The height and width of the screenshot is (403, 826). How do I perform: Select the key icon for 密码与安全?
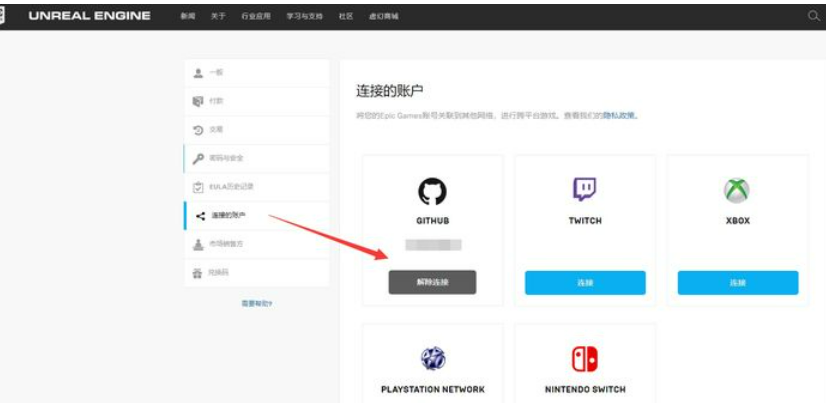198,159
